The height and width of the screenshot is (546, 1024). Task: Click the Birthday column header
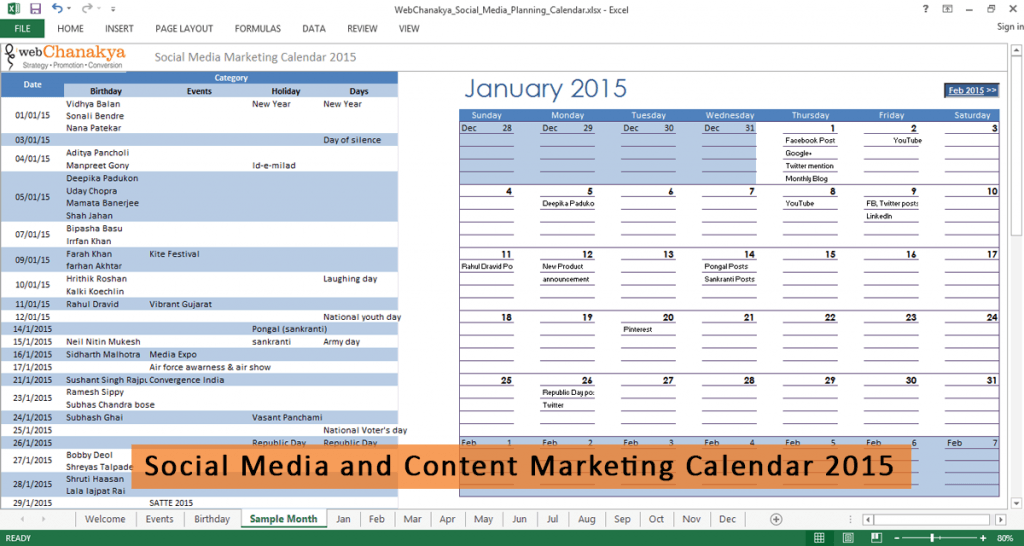pyautogui.click(x=106, y=91)
